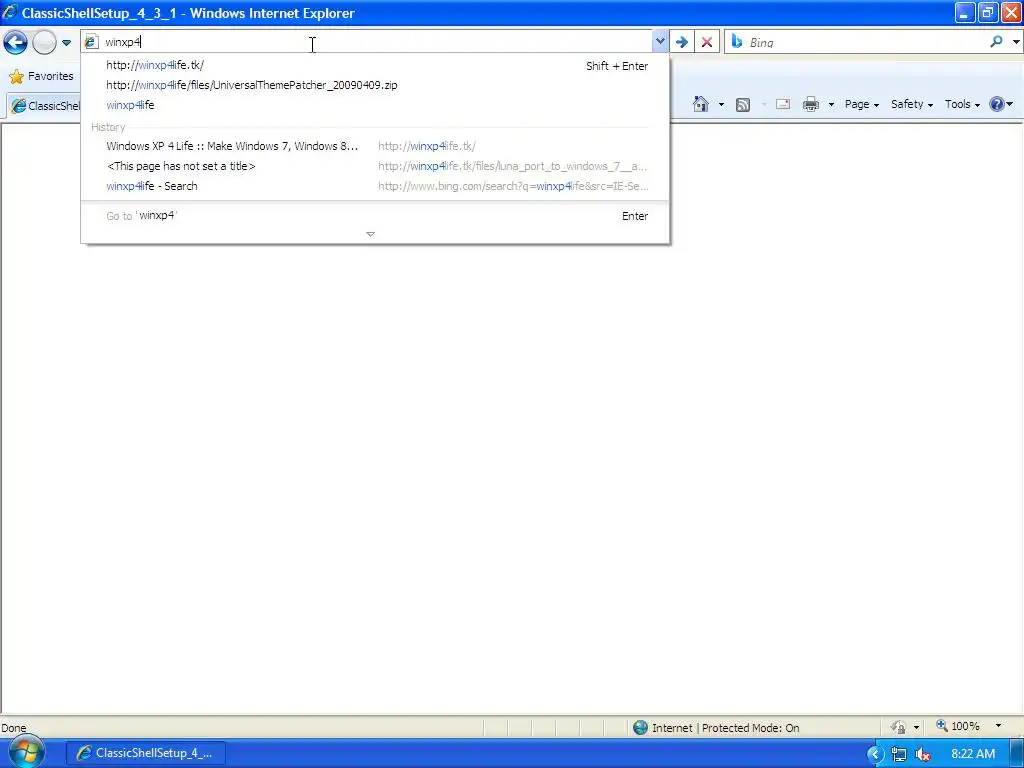Click the search magnifier icon
This screenshot has width=1024, height=768.
997,42
